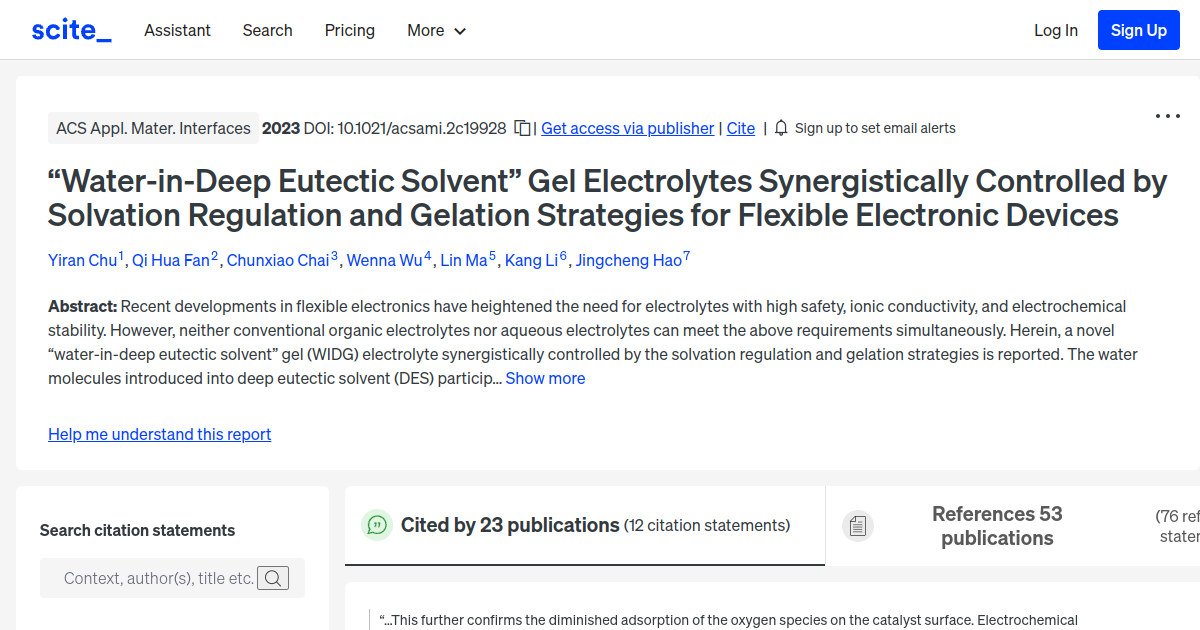Viewport: 1200px width, 630px height.
Task: Open the Pricing page
Action: pos(349,30)
